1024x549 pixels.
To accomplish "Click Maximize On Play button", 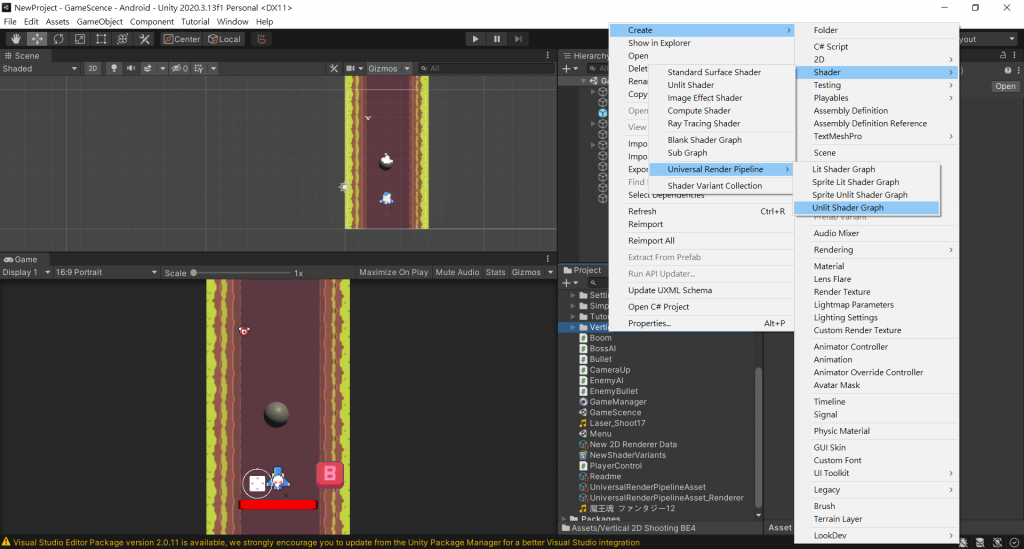I will (393, 272).
